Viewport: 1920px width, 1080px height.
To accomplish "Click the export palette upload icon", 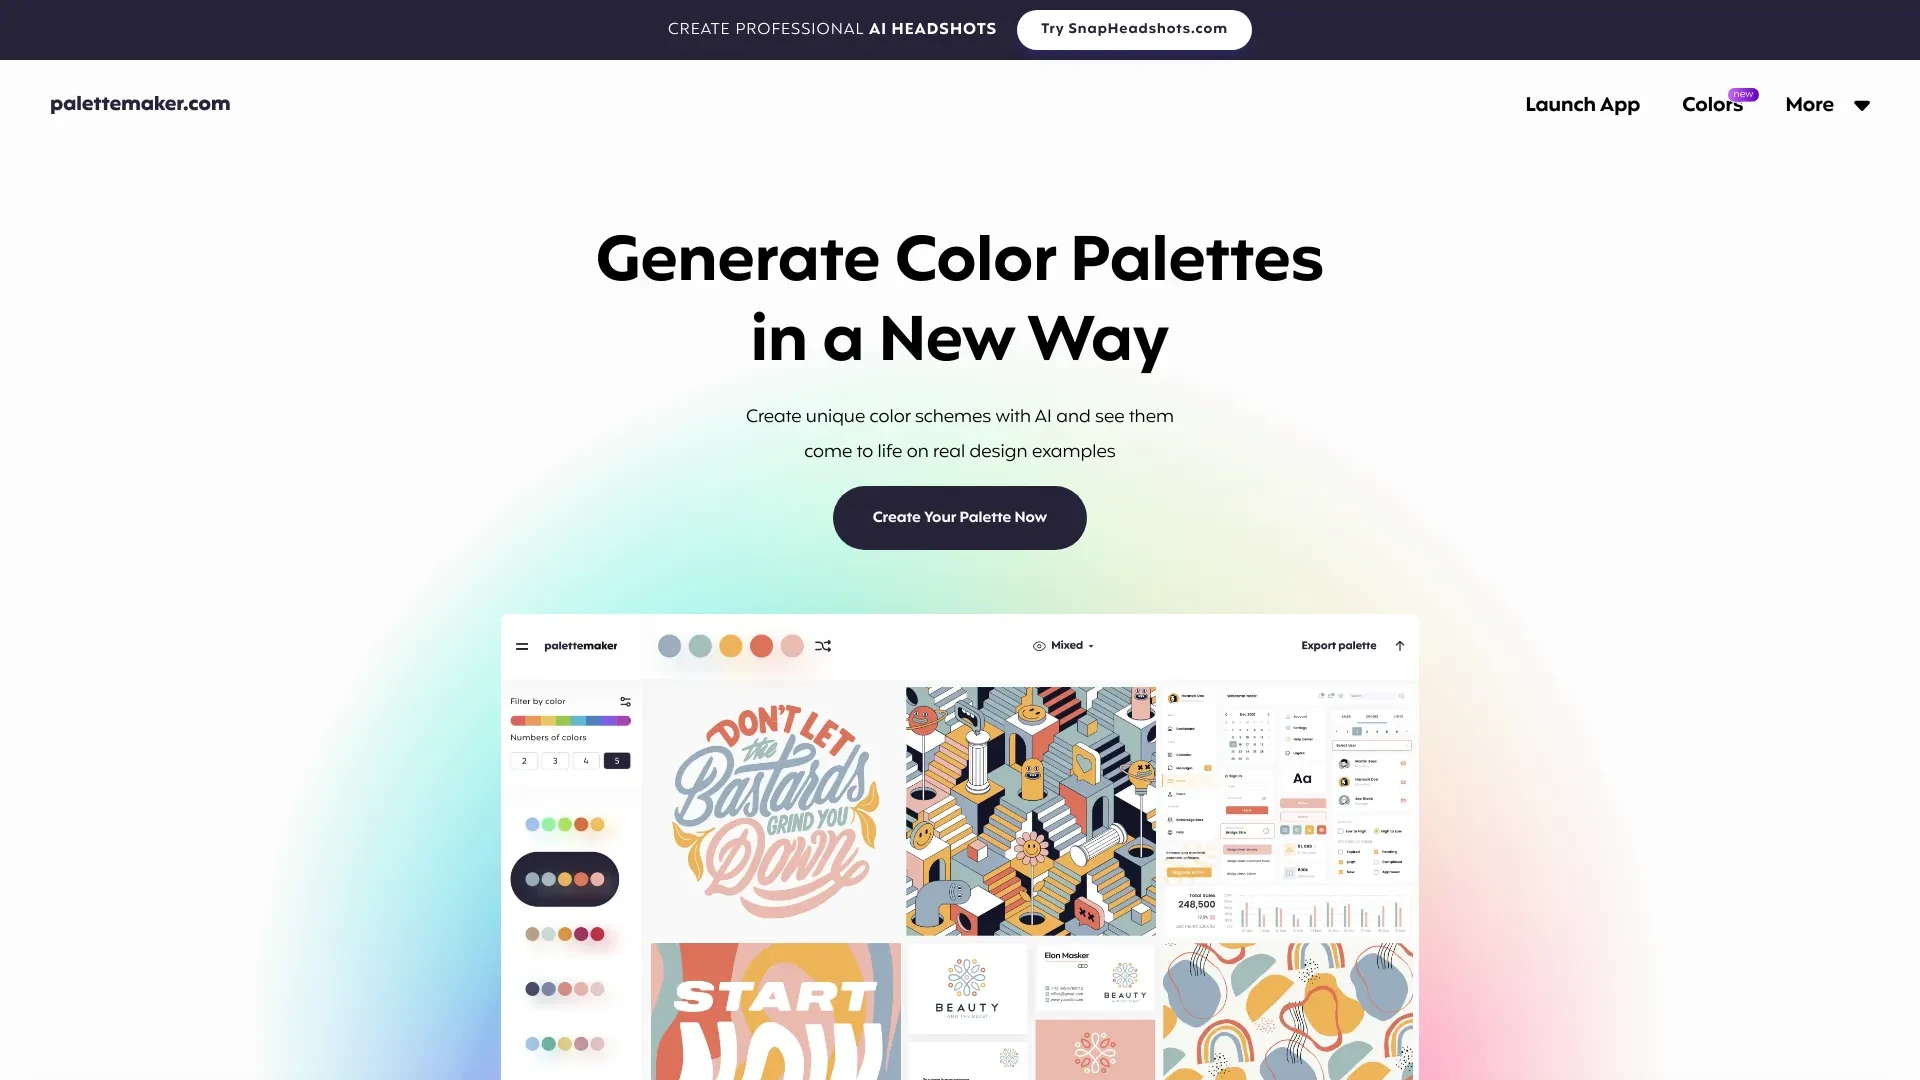I will 1399,645.
